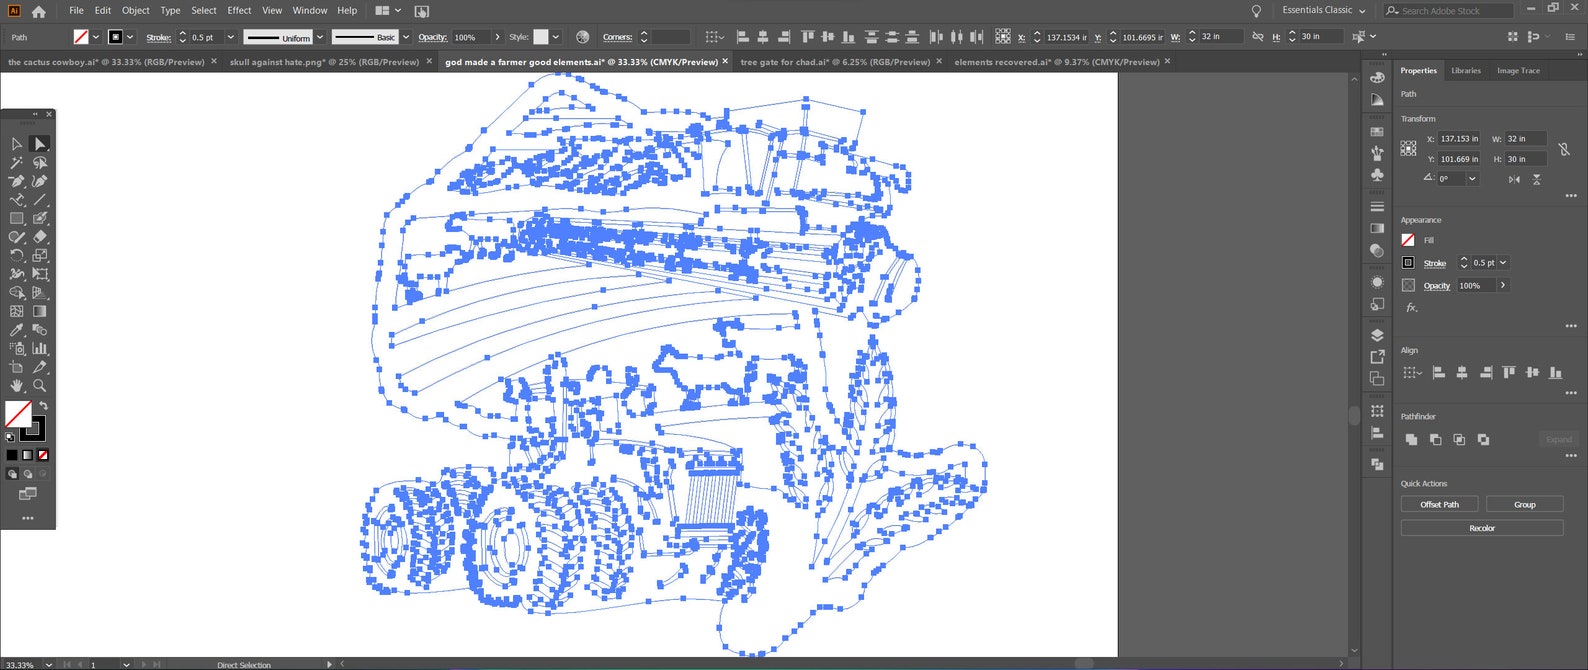This screenshot has width=1588, height=670.
Task: Open the Layers panel icon
Action: pos(1377,335)
